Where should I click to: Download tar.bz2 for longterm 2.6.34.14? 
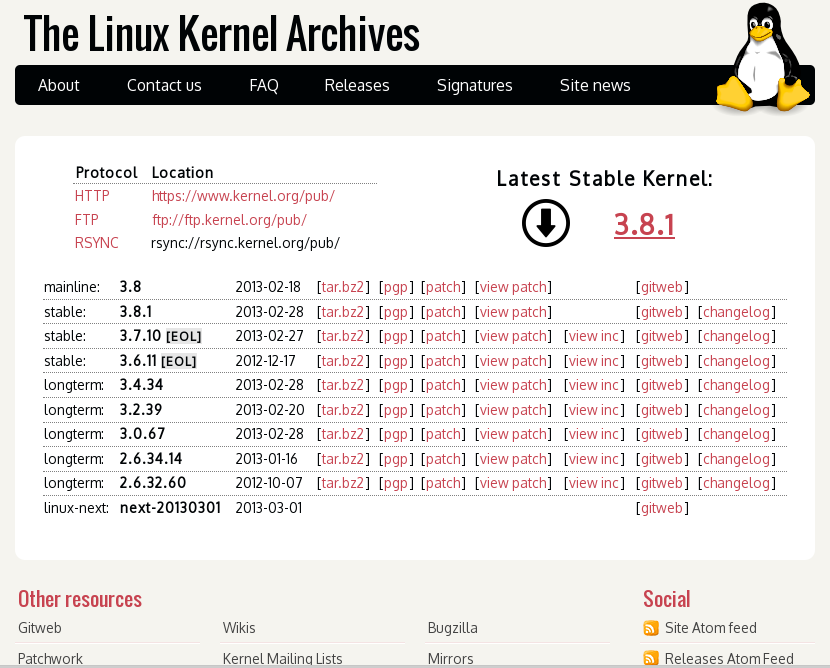pos(343,459)
